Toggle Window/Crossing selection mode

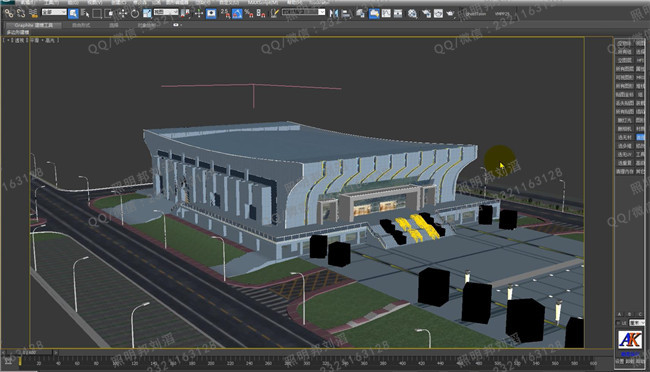[x=109, y=13]
